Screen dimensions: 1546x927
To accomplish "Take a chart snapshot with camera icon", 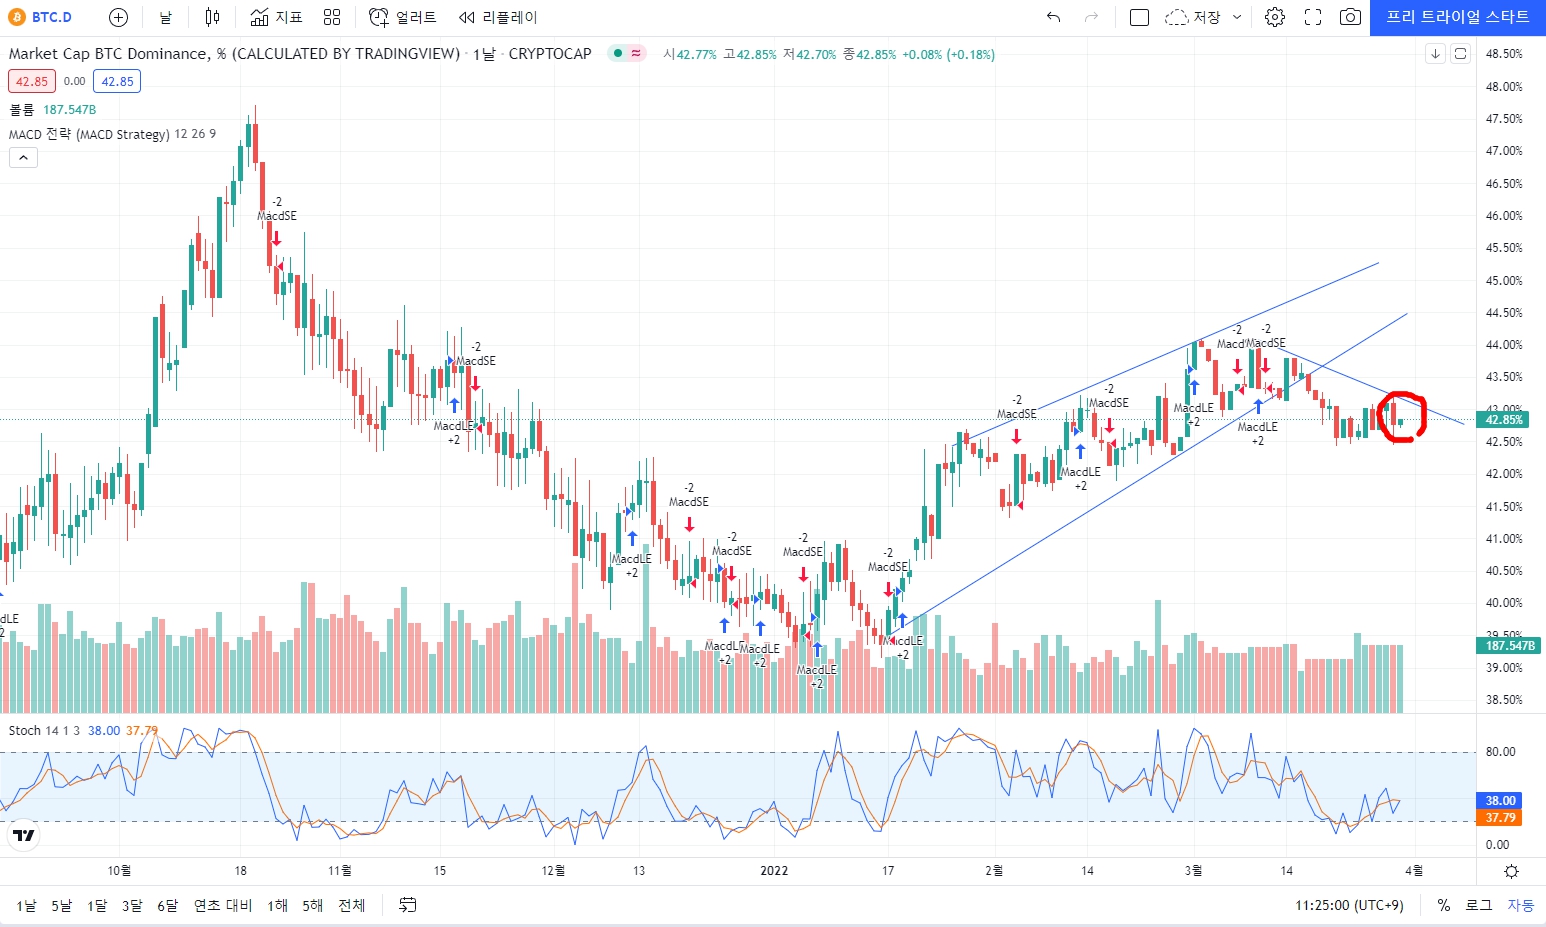I will 1350,17.
